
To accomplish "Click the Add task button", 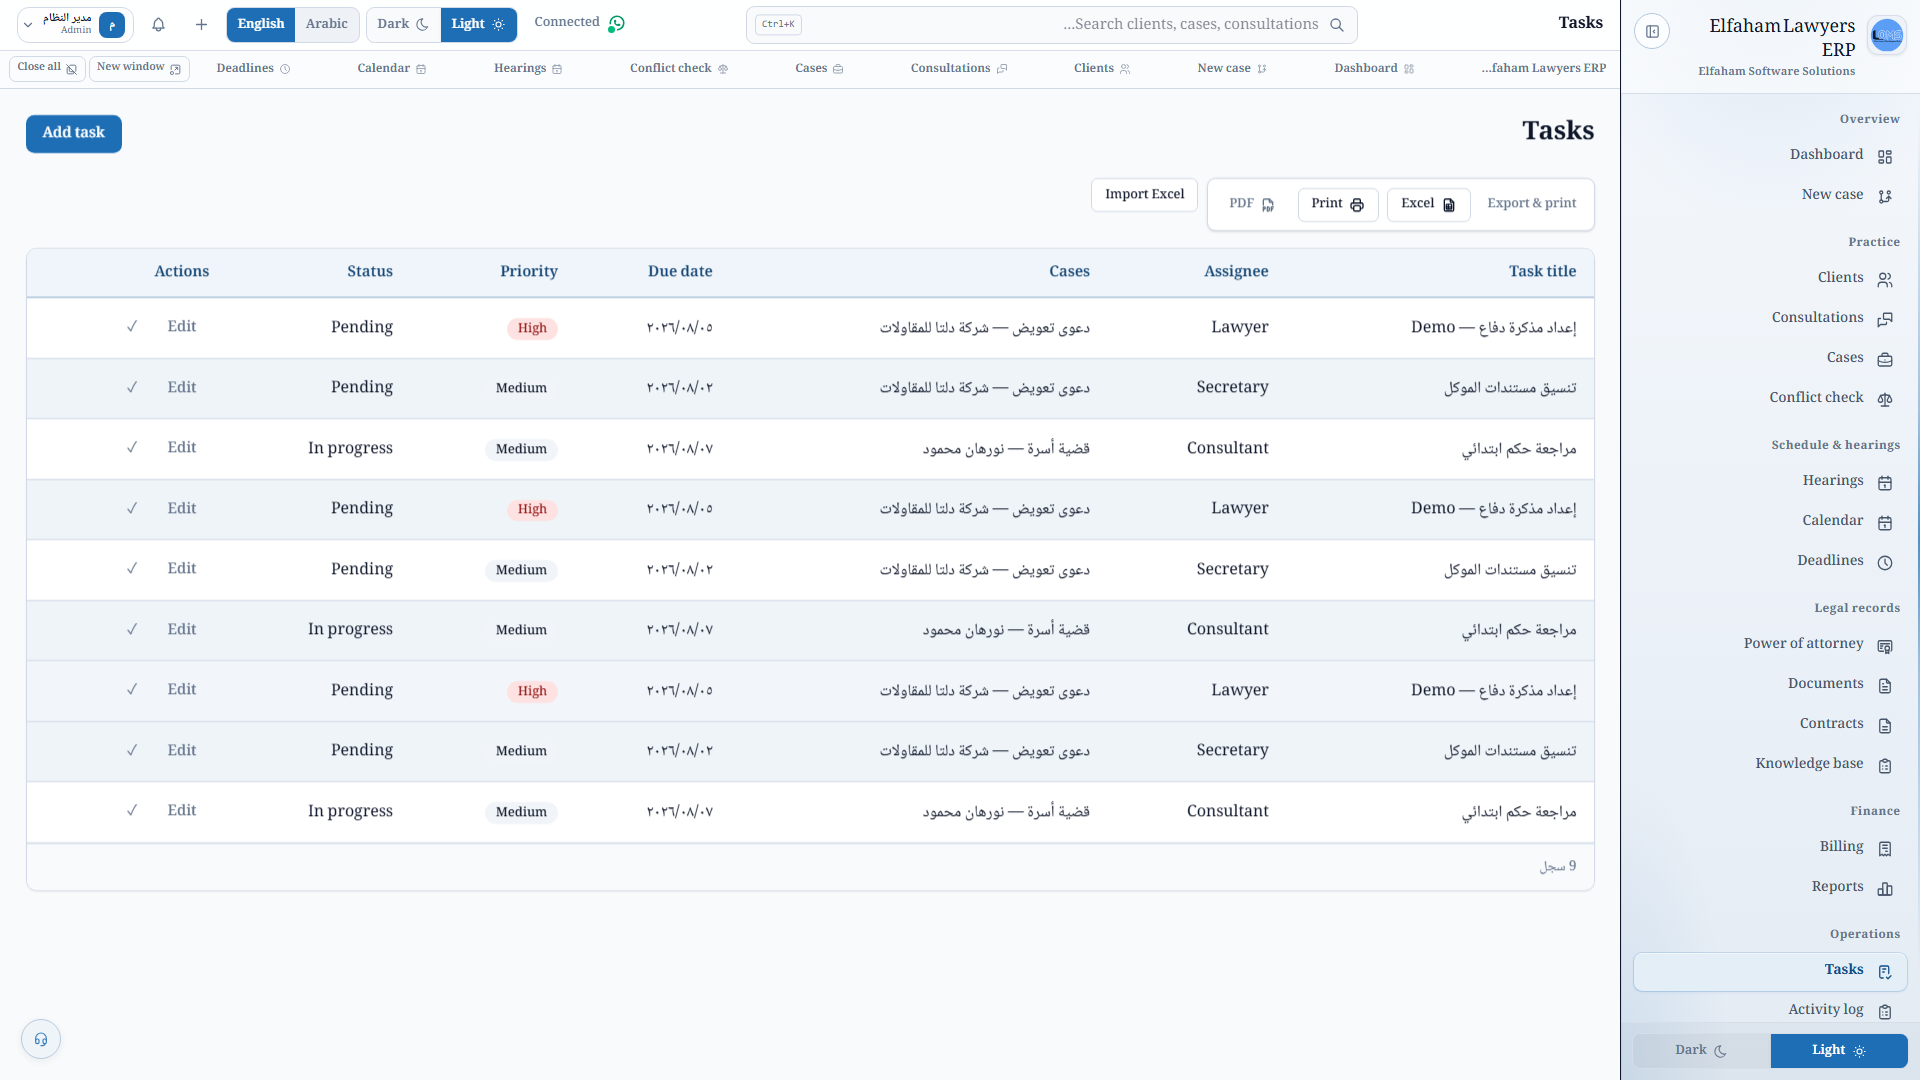I will (x=74, y=134).
